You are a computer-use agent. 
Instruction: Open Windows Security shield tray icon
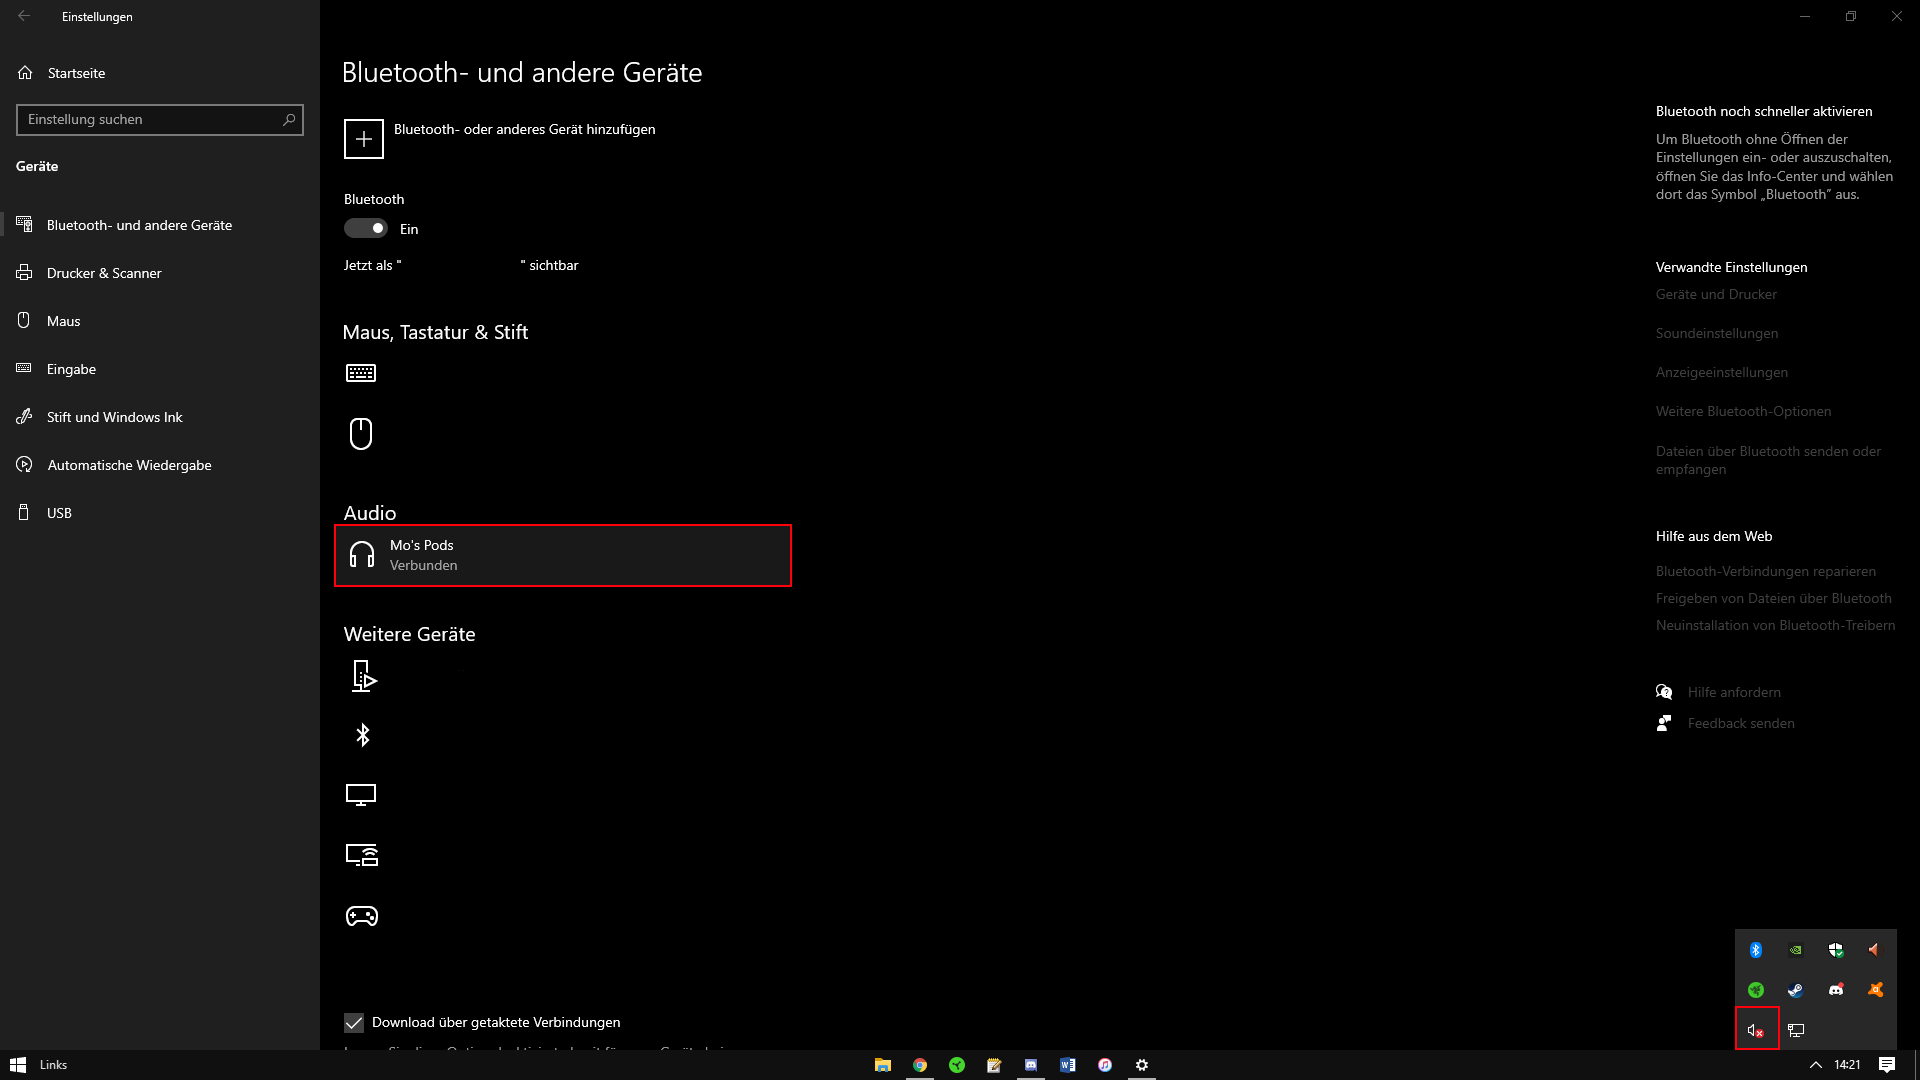coord(1836,950)
